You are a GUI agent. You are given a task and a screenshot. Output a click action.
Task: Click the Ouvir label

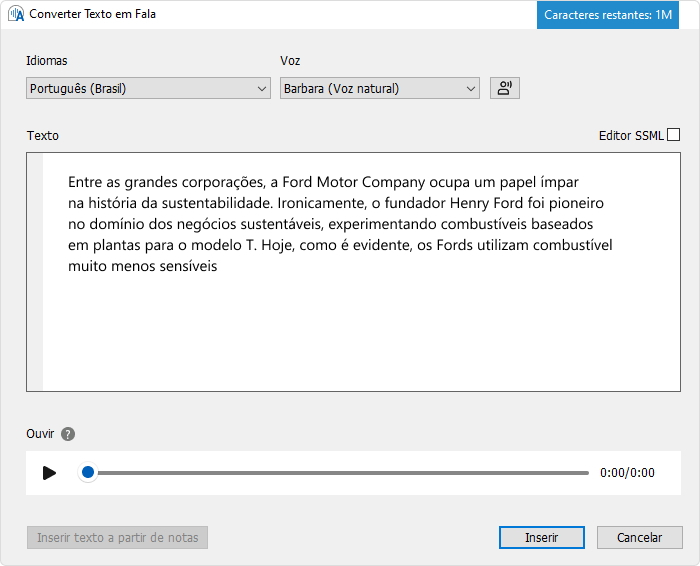click(40, 433)
